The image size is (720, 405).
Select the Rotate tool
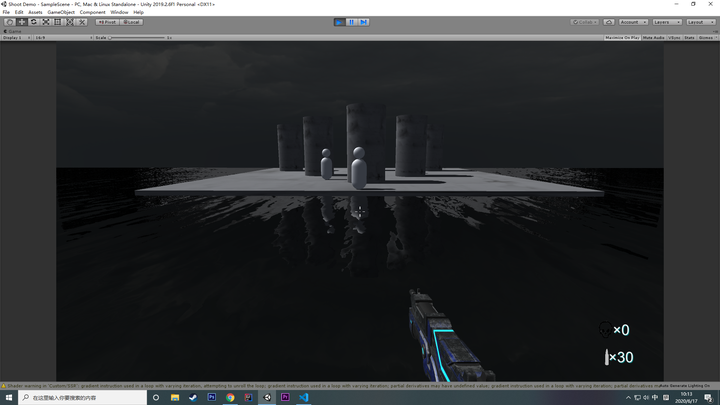pos(34,22)
